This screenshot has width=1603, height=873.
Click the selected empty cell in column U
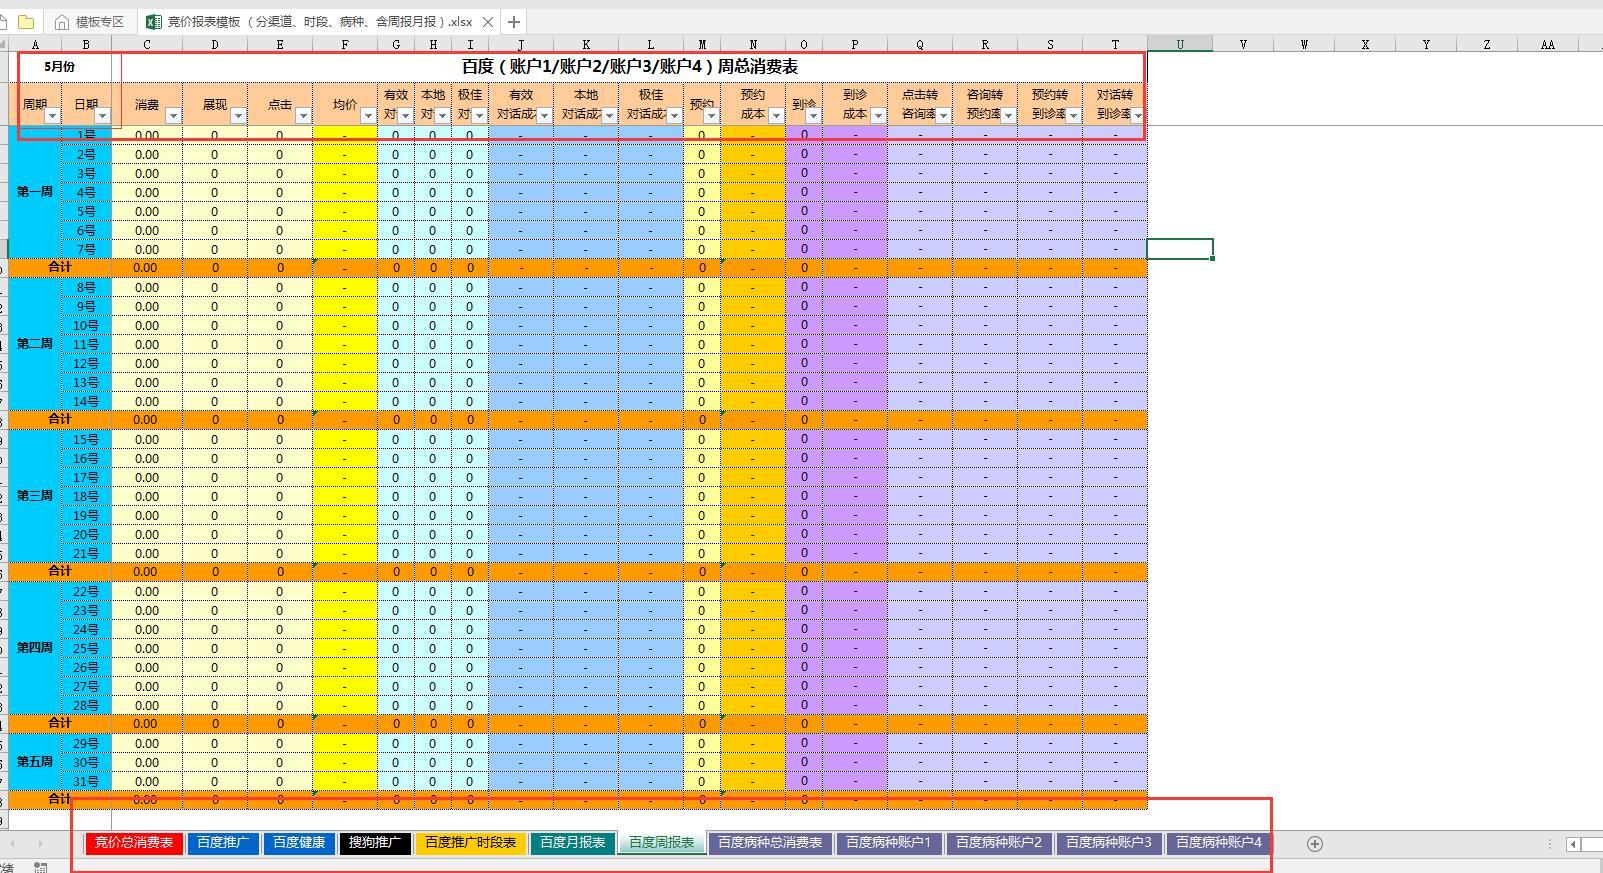coord(1180,249)
